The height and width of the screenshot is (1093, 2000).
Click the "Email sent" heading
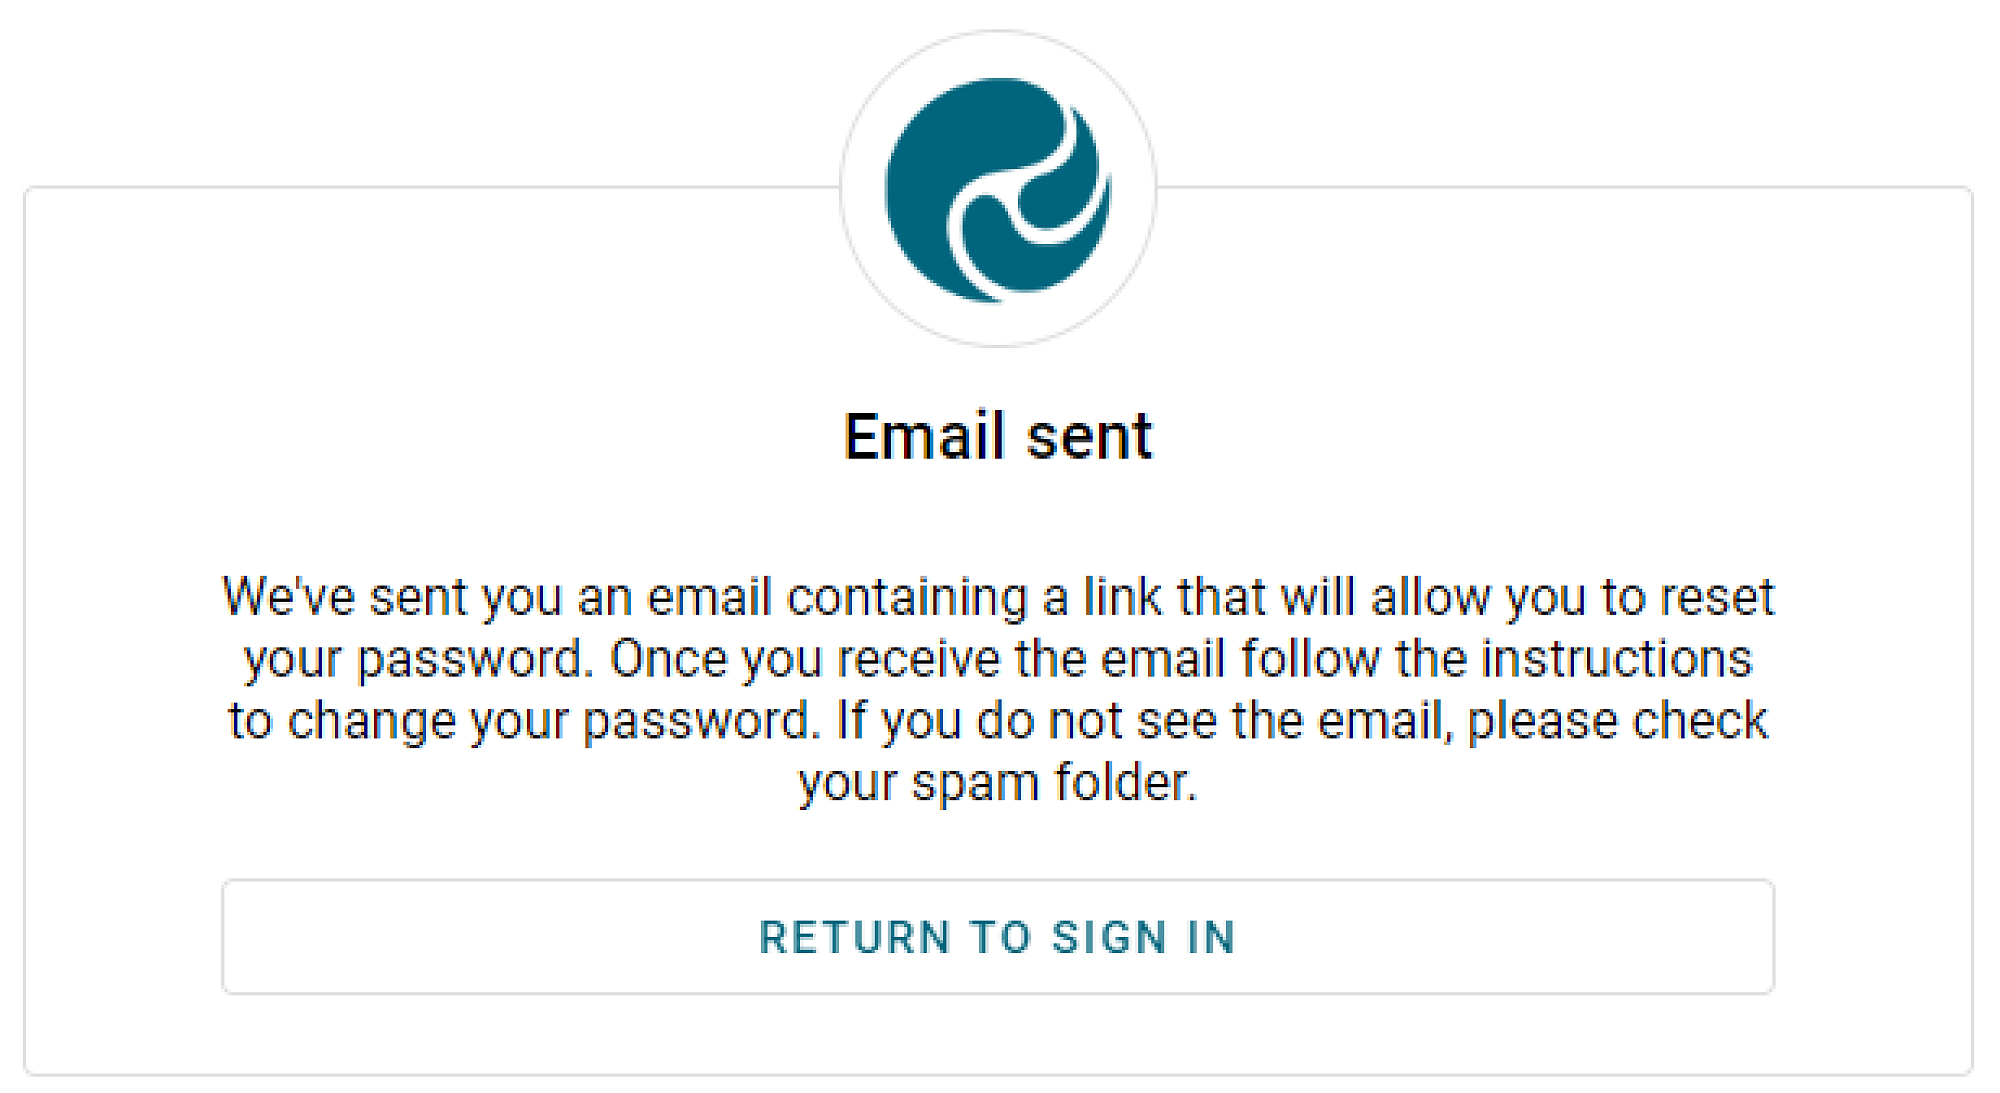998,437
